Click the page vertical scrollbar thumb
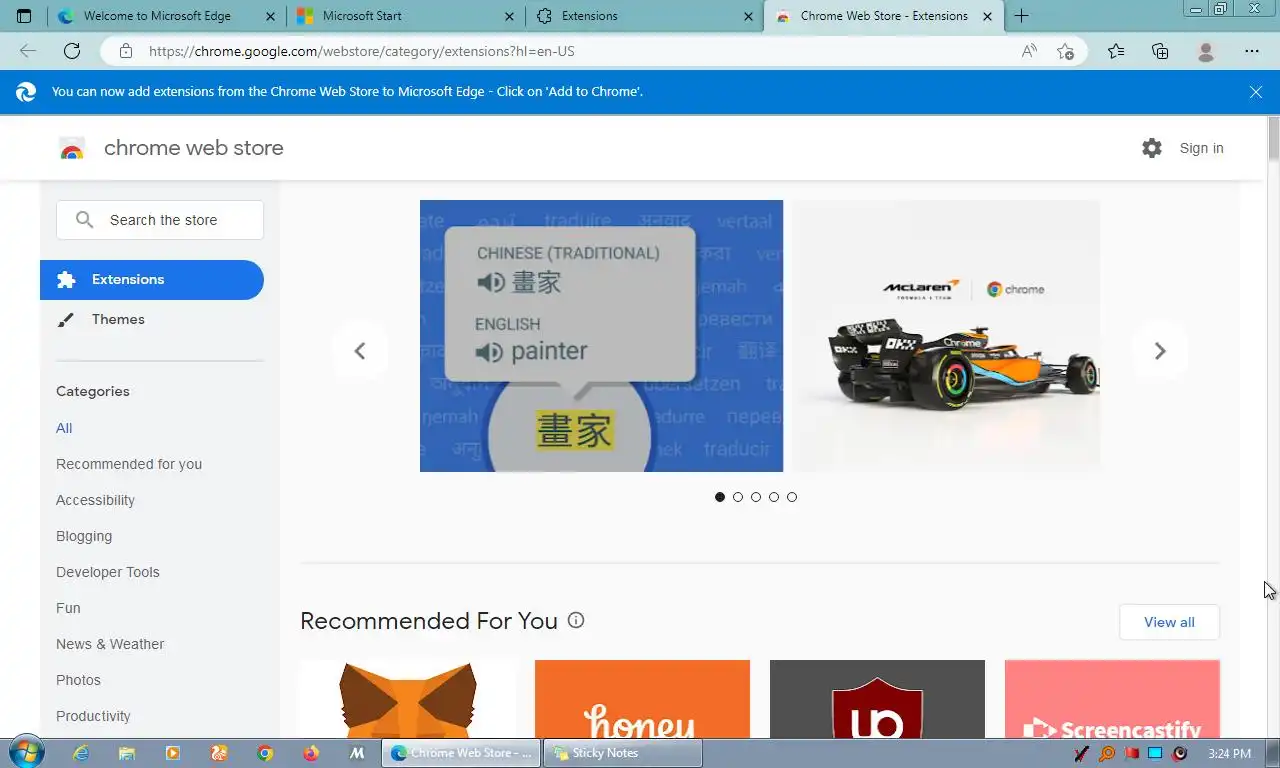The image size is (1280, 768). pyautogui.click(x=1273, y=138)
